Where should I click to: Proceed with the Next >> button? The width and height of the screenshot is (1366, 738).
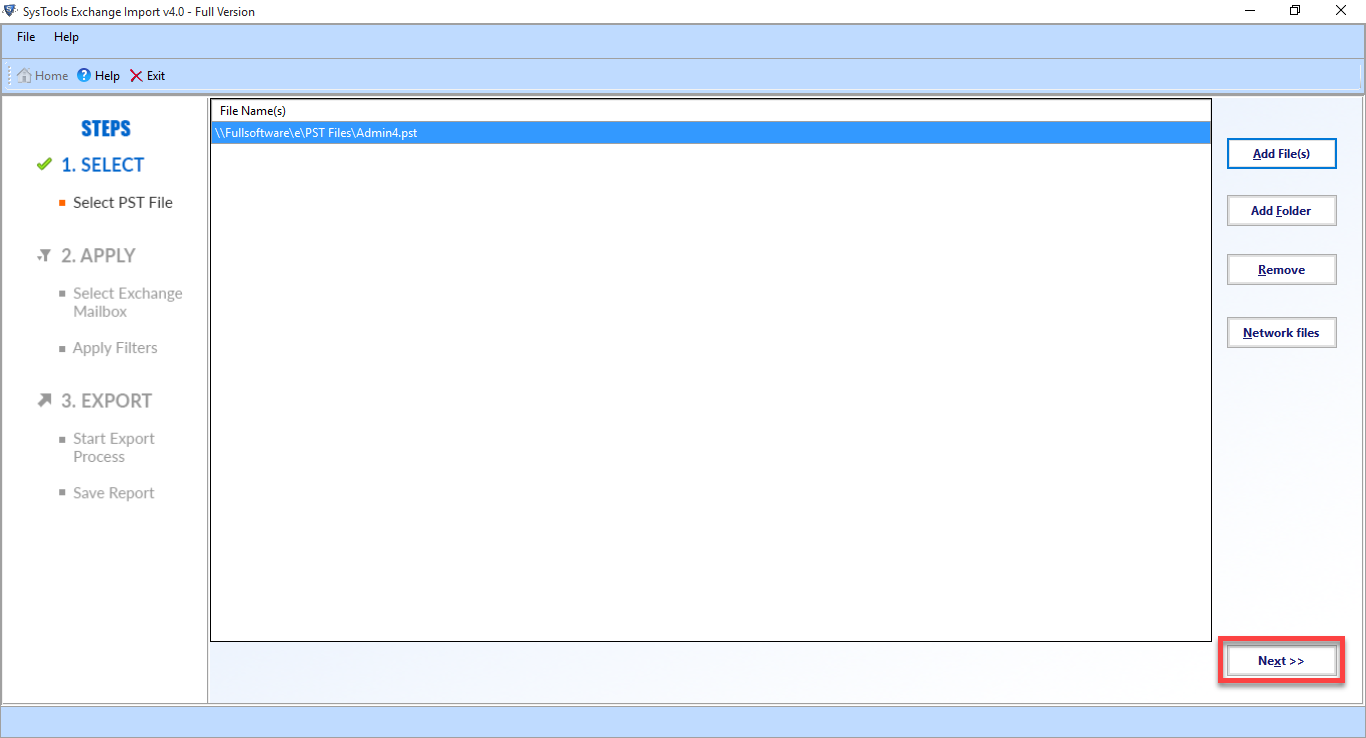coord(1281,661)
